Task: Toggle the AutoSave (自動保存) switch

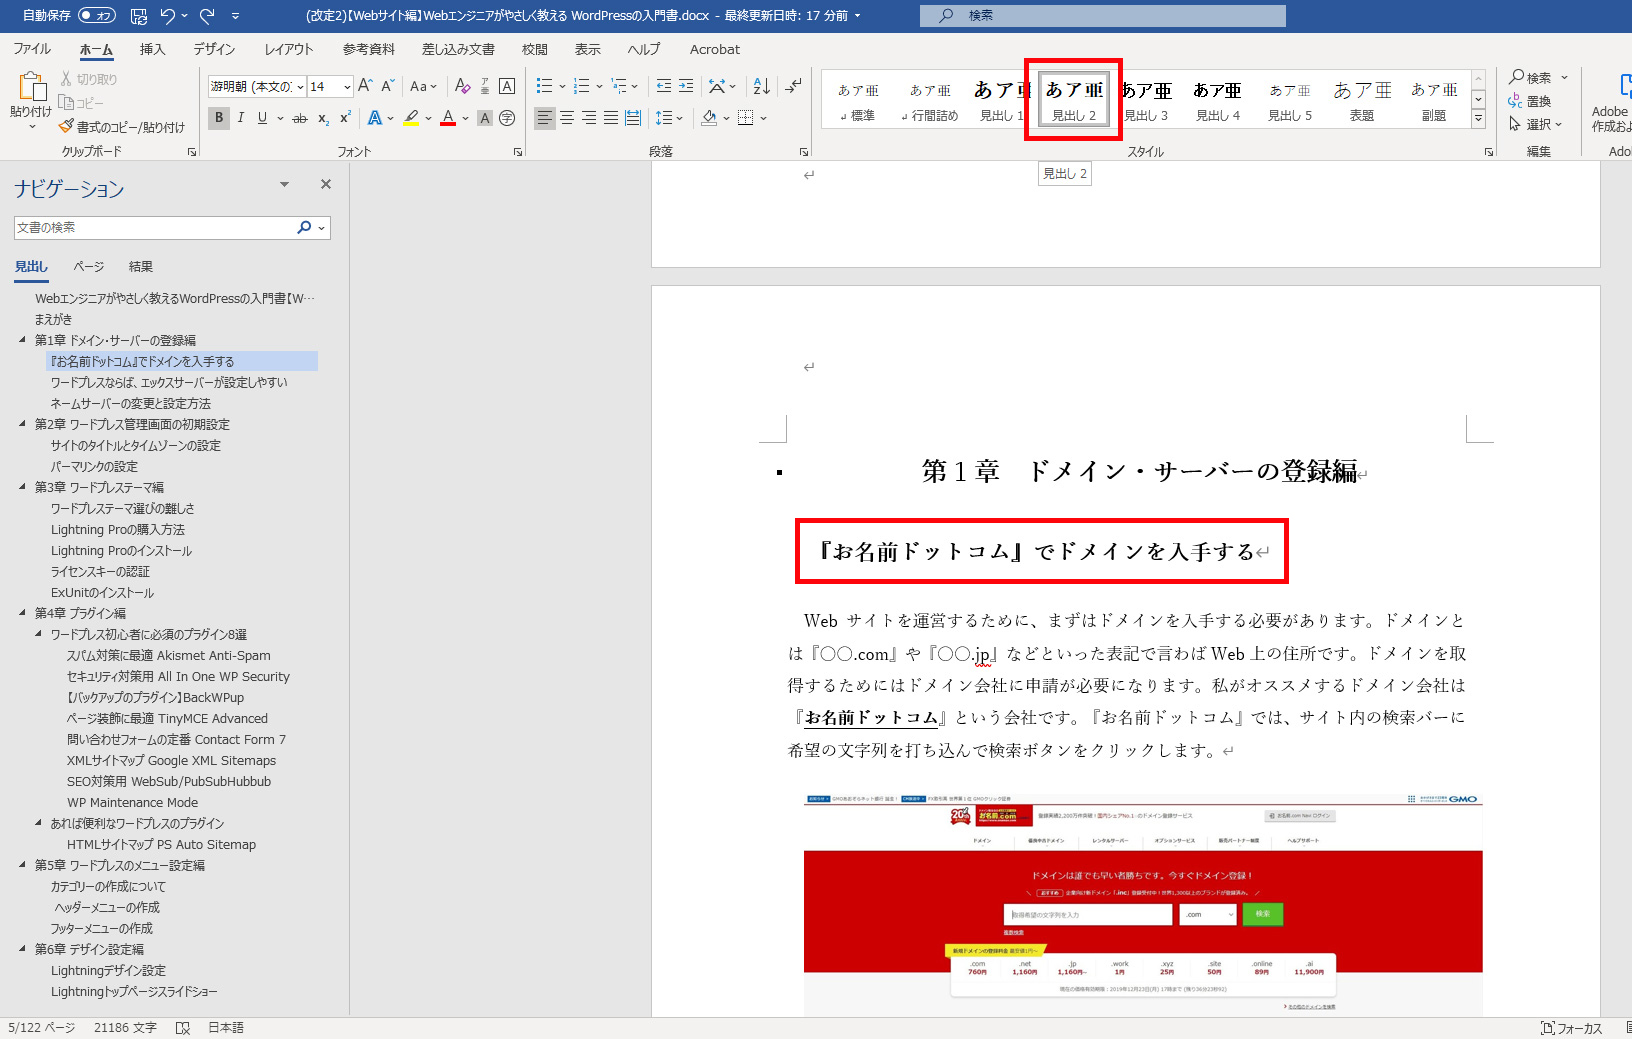Action: click(x=97, y=16)
